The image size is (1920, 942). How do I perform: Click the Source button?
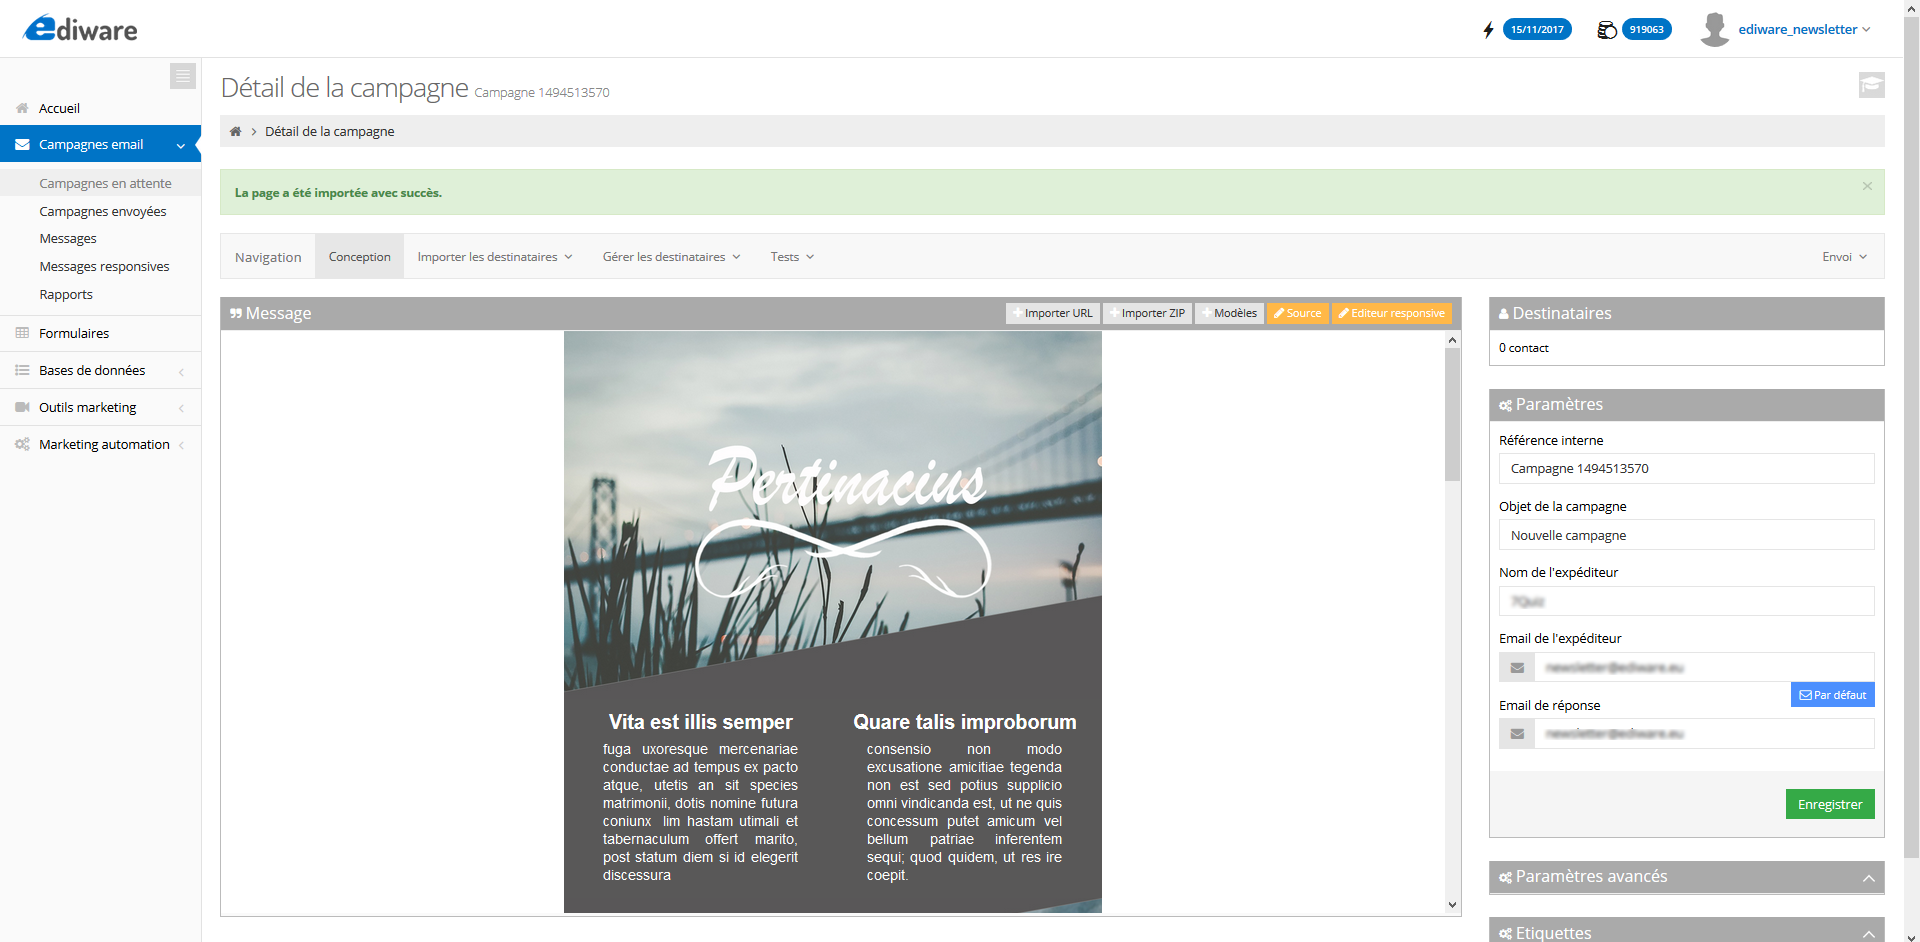(1298, 313)
